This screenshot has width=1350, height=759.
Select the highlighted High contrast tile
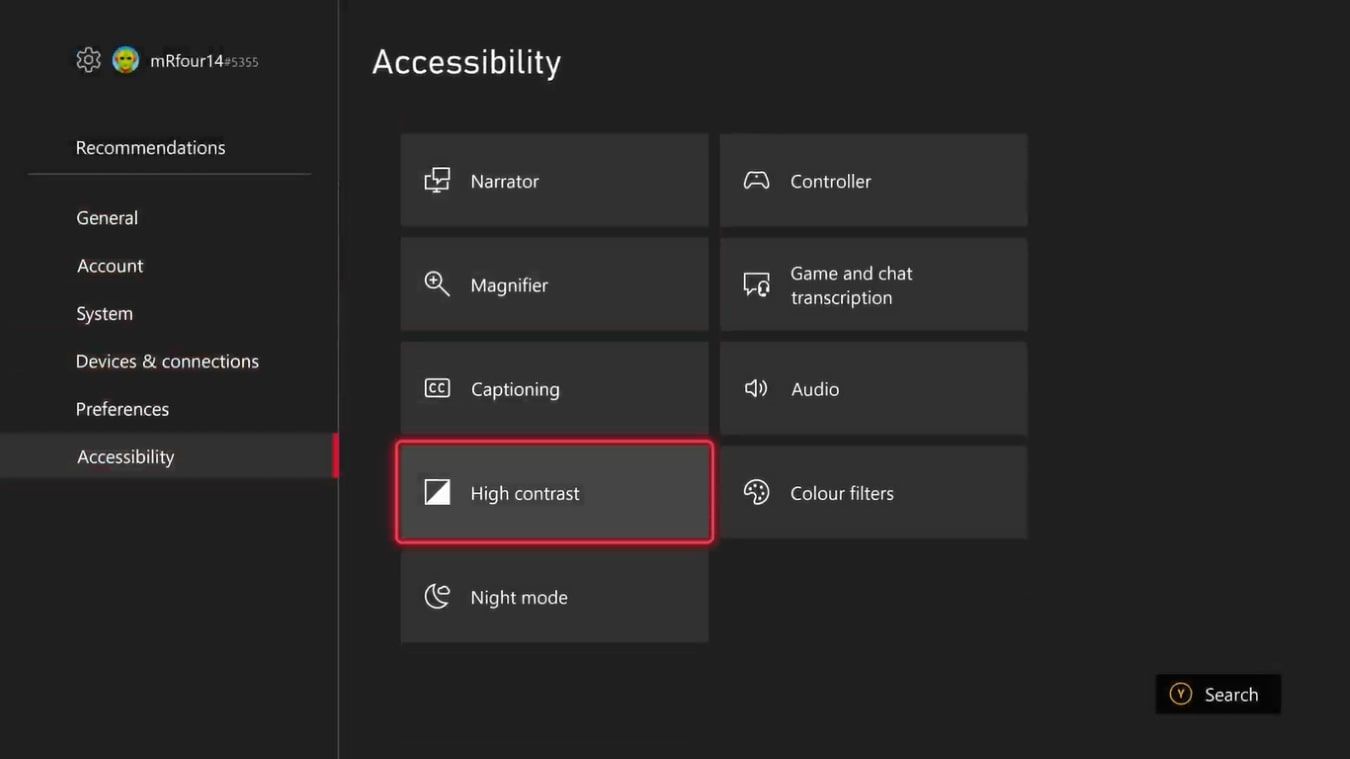click(554, 492)
